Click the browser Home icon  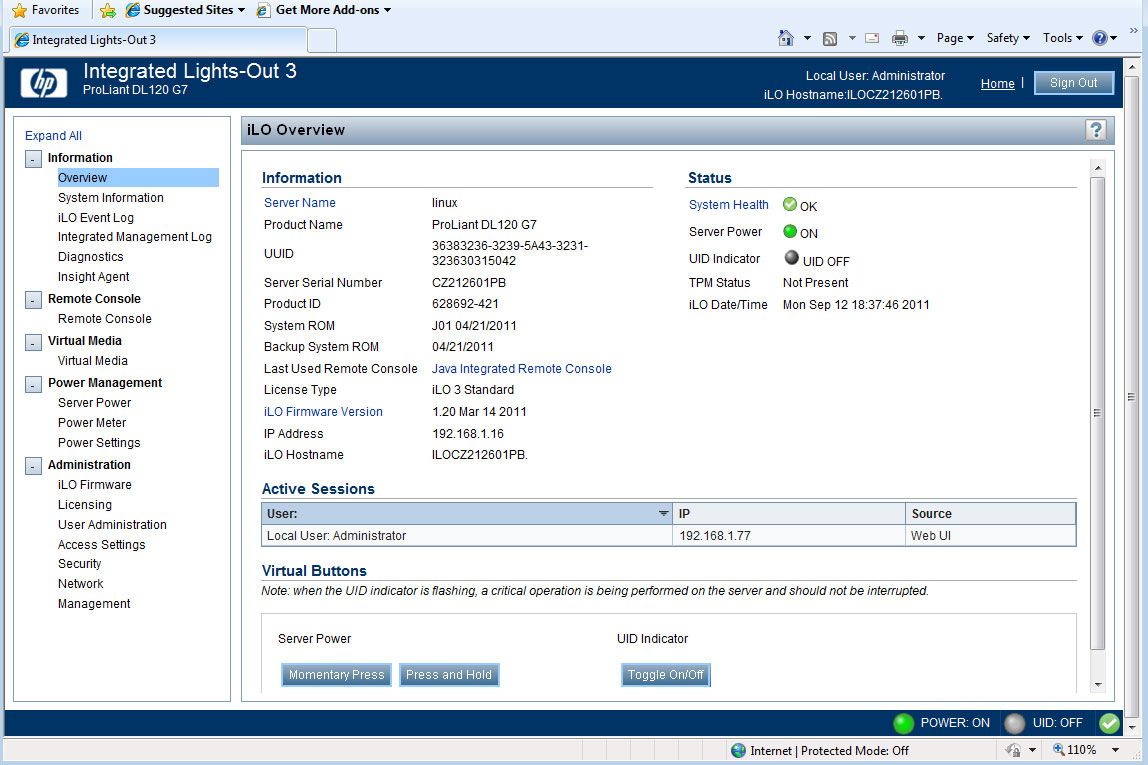point(786,38)
